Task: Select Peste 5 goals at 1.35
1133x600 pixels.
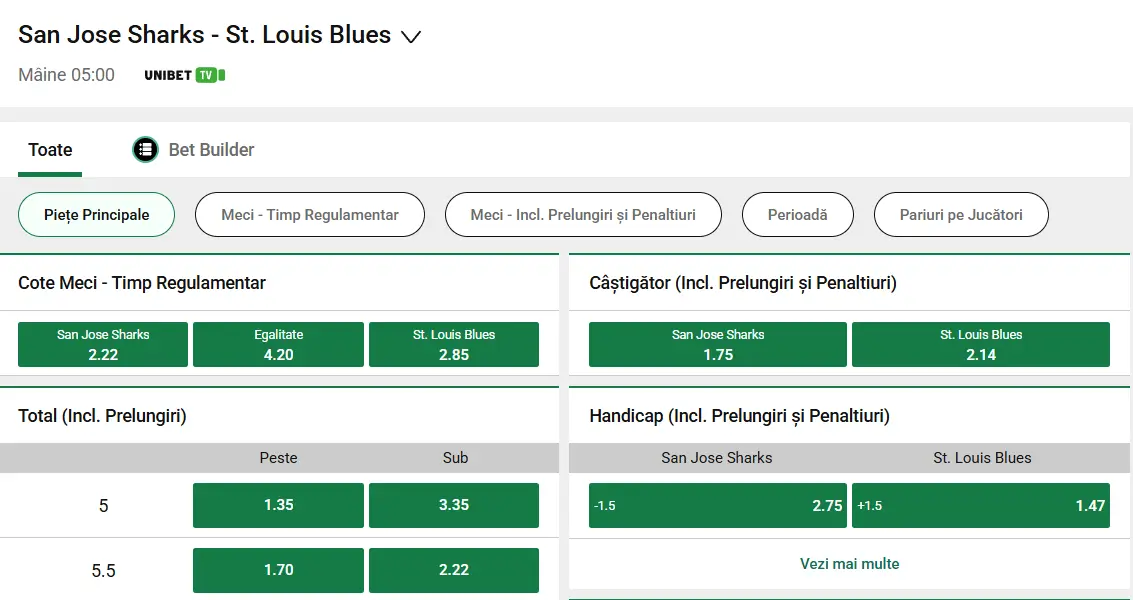Action: tap(278, 505)
